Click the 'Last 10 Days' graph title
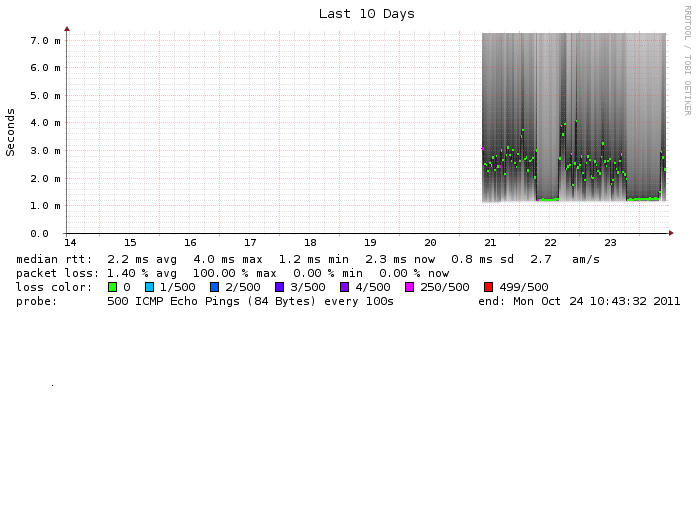The width and height of the screenshot is (697, 510). [367, 14]
